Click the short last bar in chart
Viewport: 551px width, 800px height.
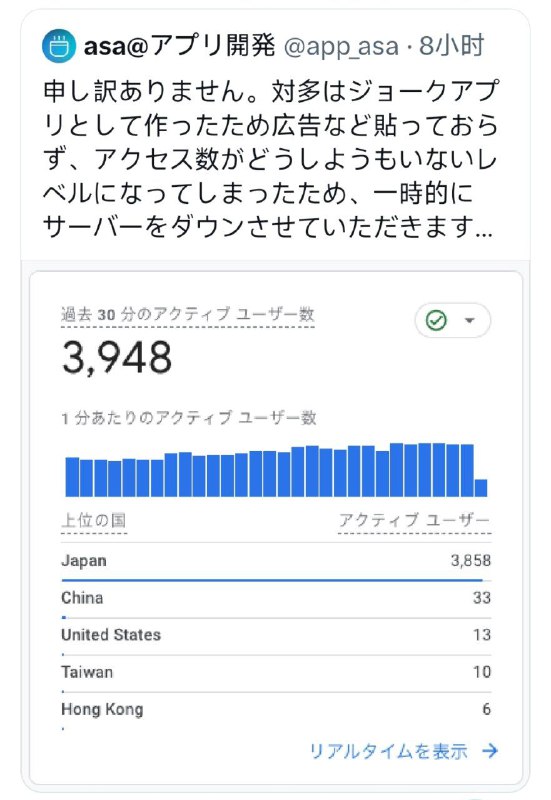481,488
